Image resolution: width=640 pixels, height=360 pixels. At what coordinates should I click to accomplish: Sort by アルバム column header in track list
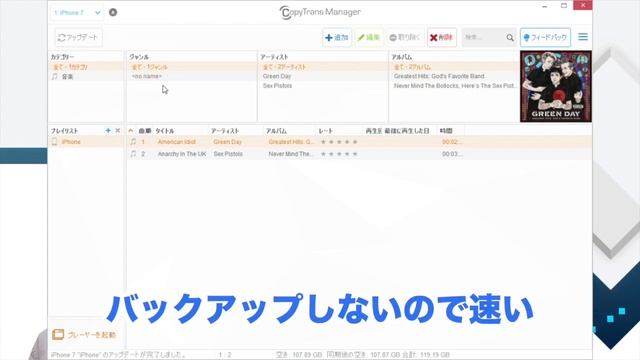[276, 131]
